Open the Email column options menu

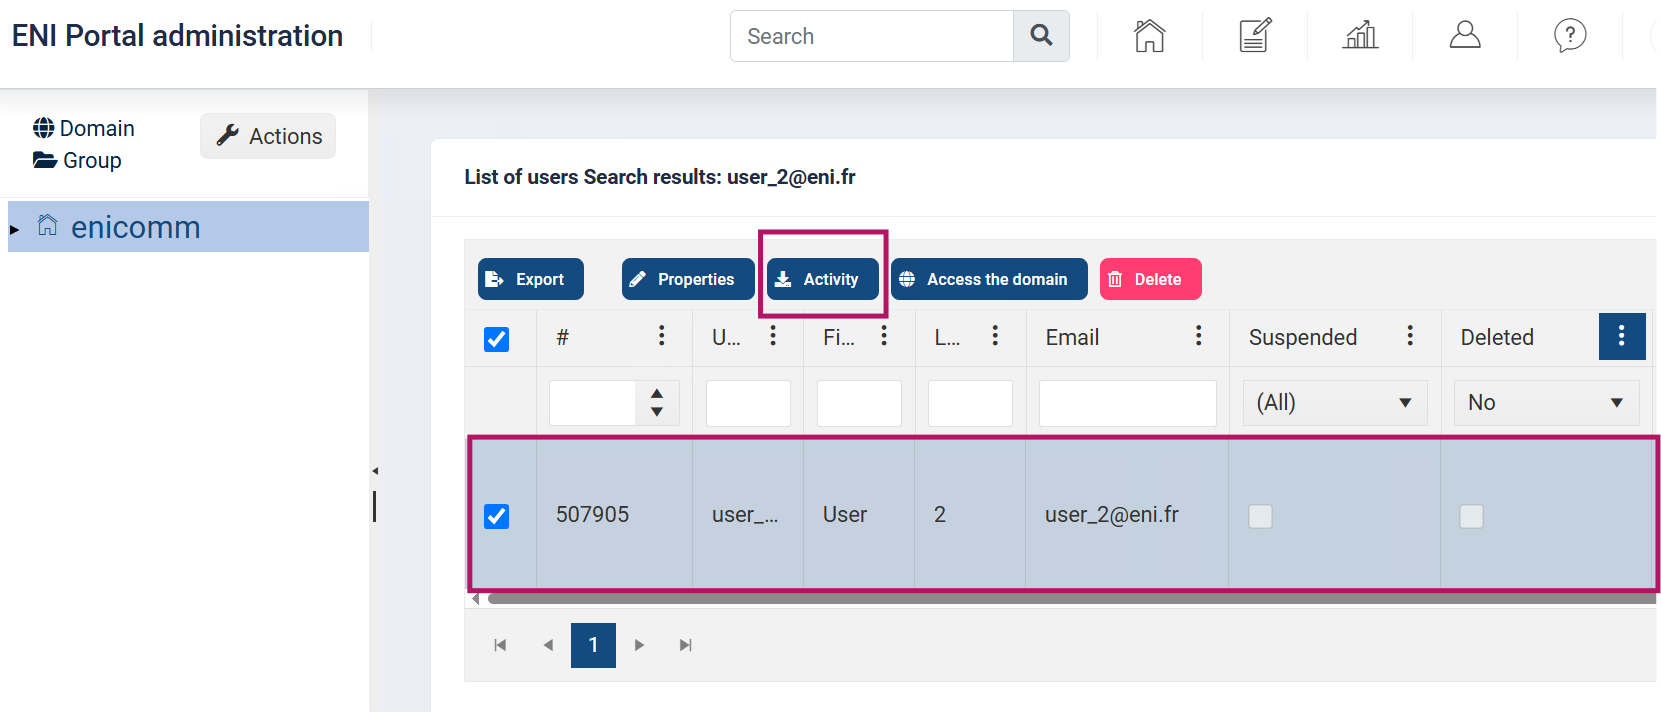tap(1198, 336)
